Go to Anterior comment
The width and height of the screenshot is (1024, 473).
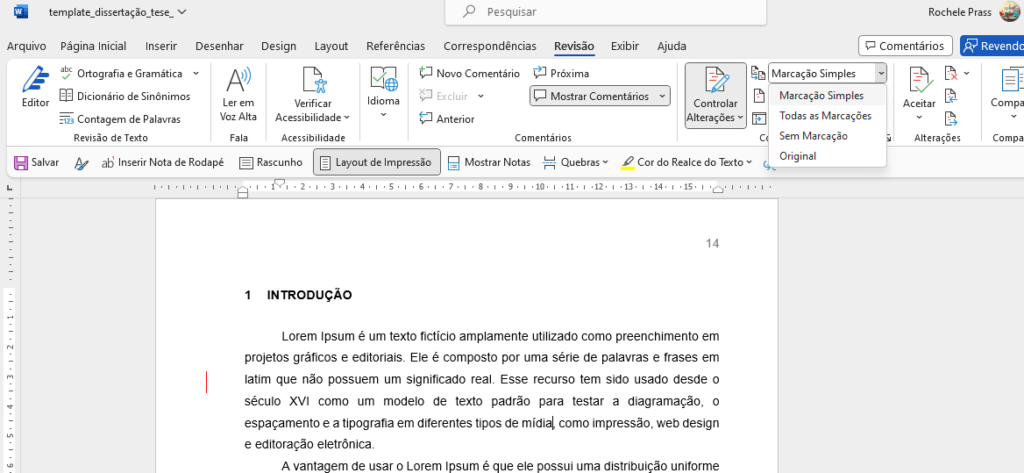coord(447,119)
